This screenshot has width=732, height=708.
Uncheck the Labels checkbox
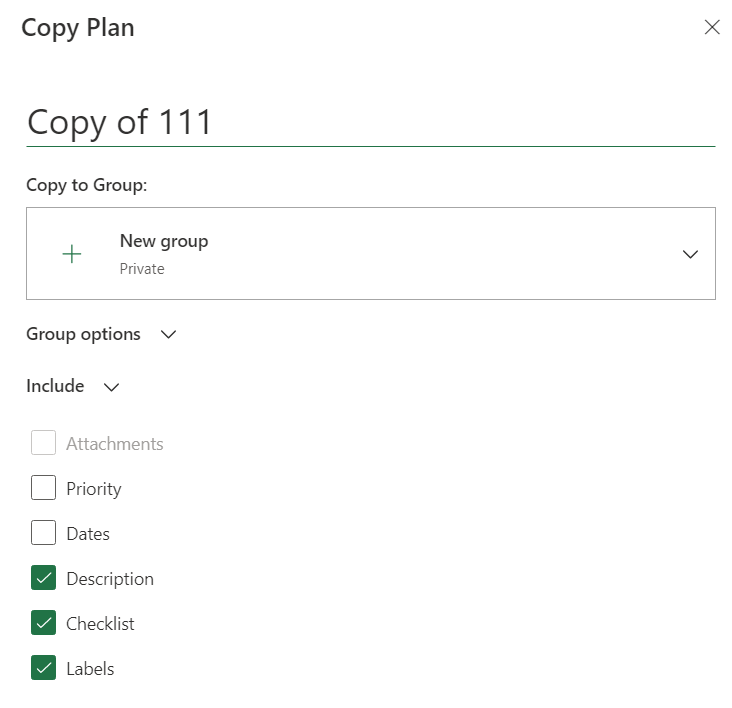(43, 667)
